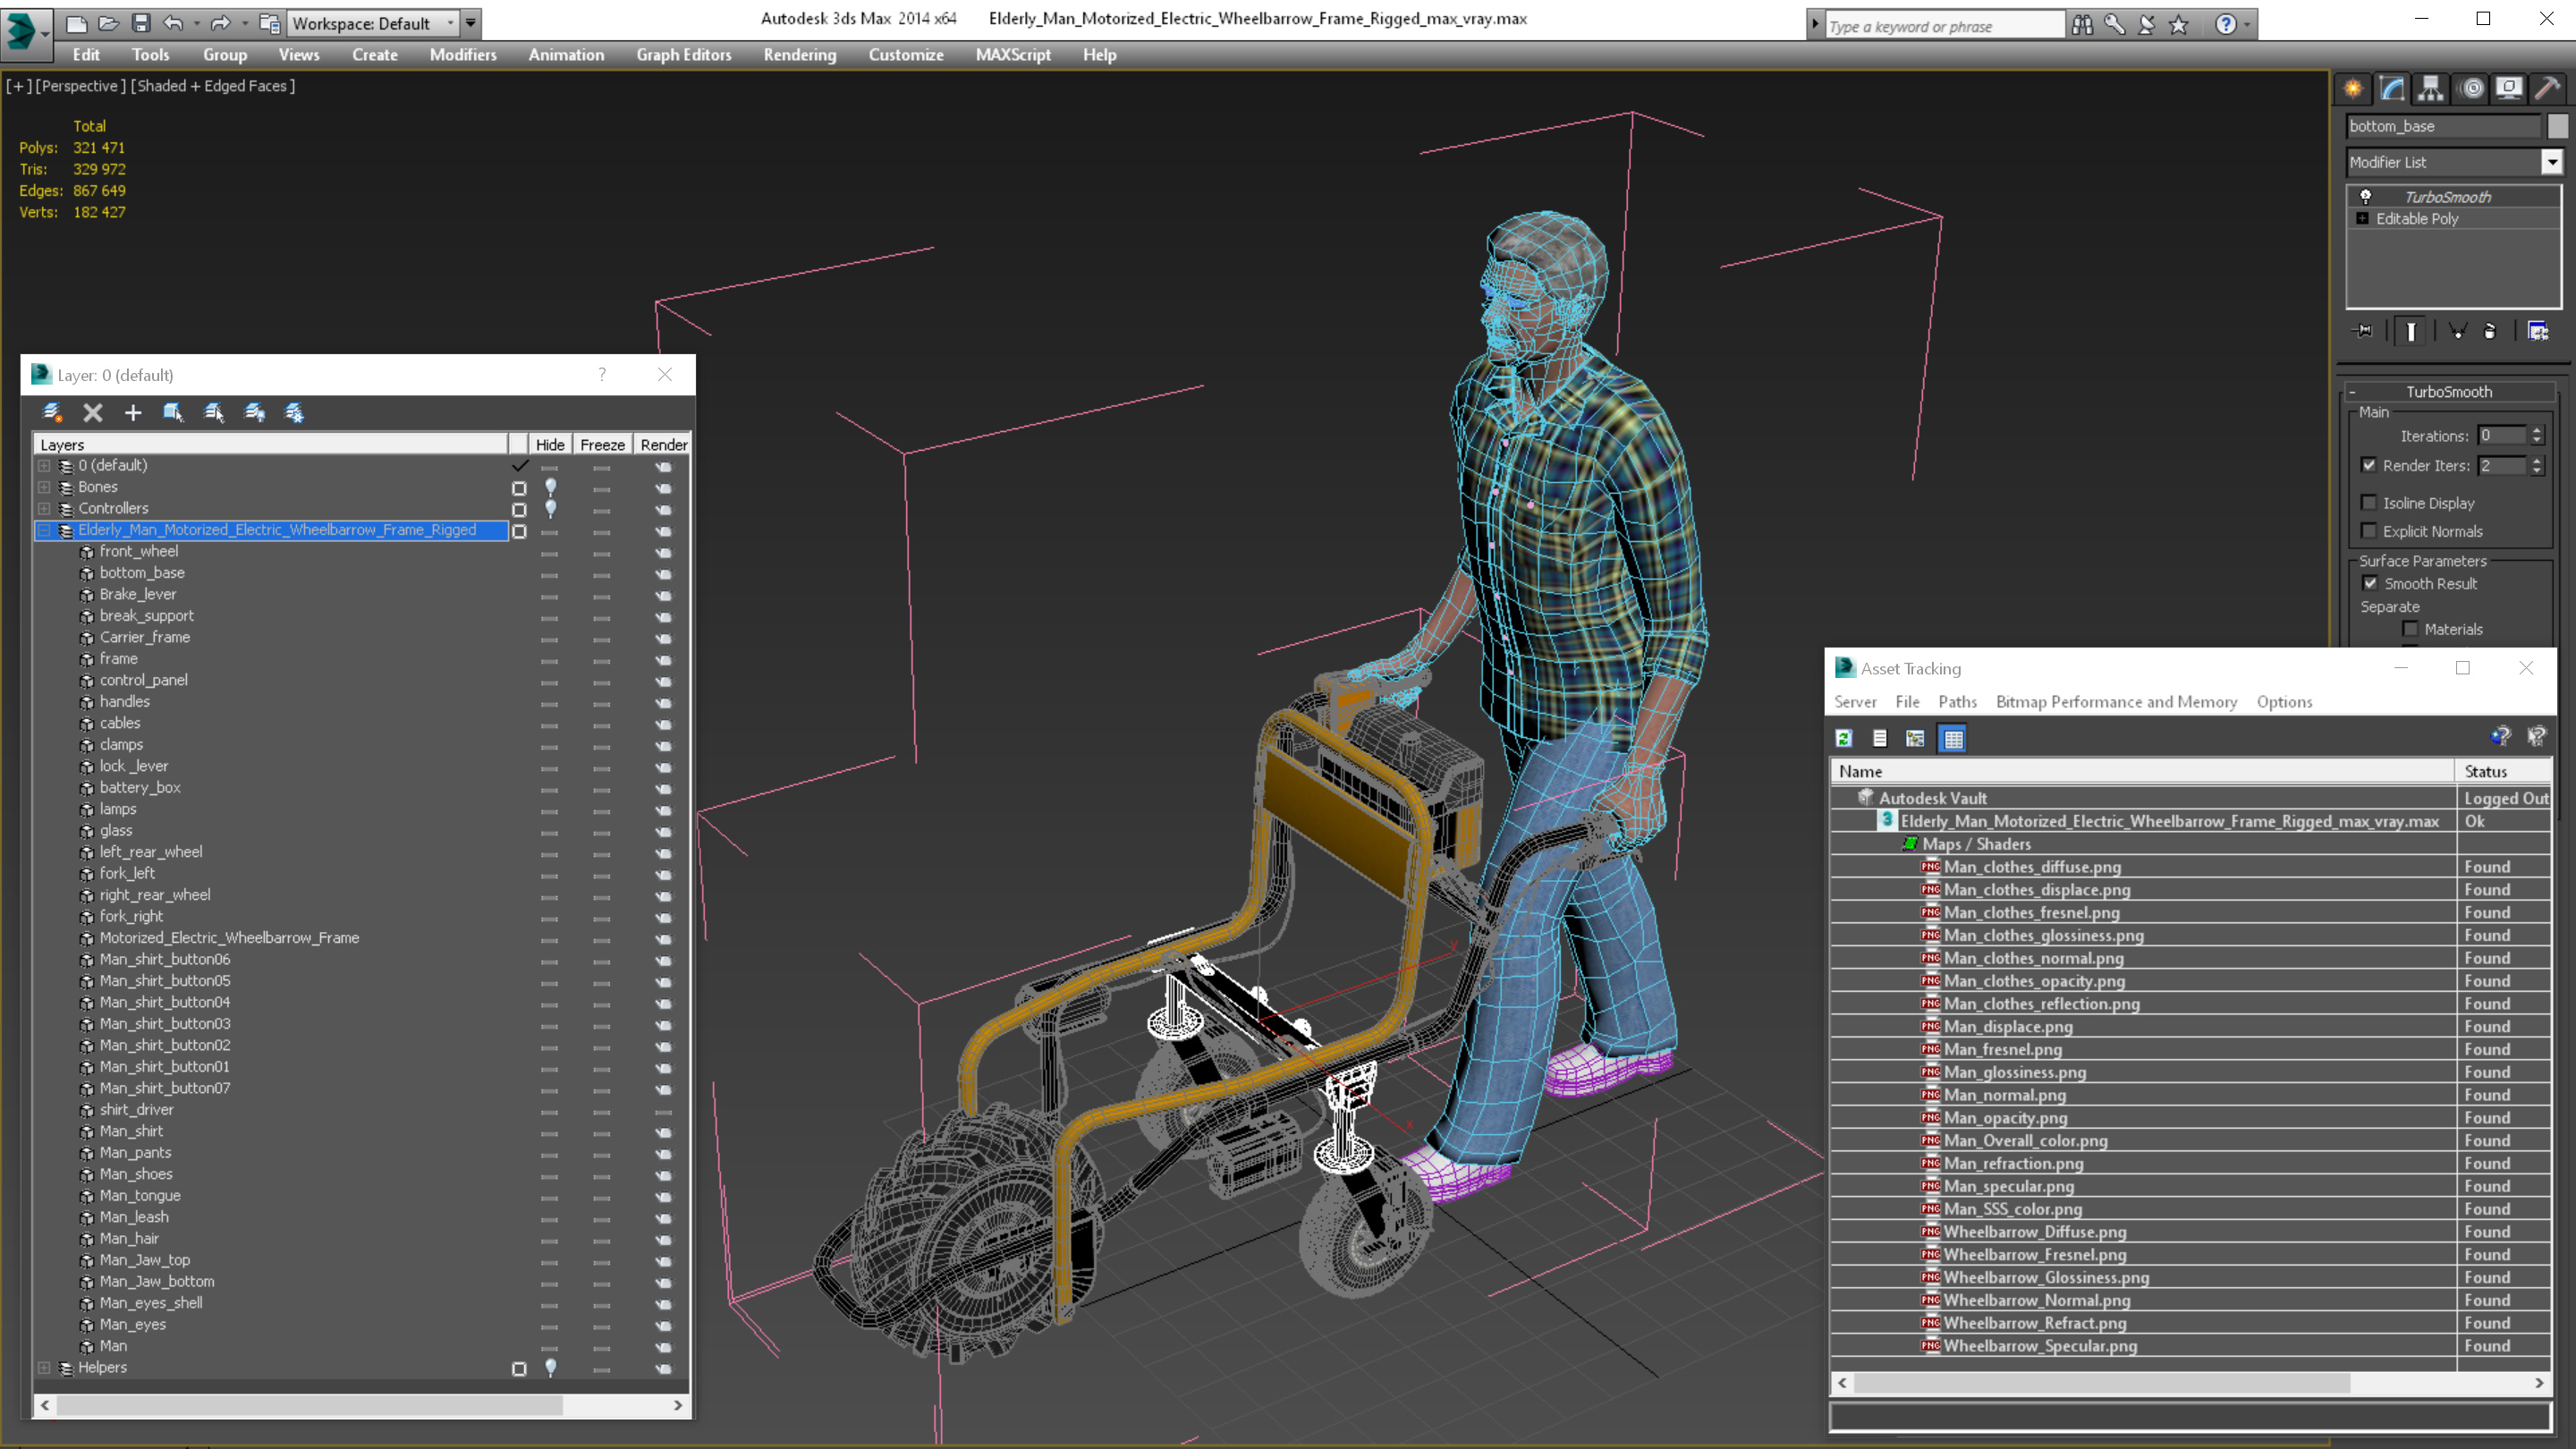The image size is (2576, 1449).
Task: Click Refresh icon in Asset Tracking toolbar
Action: point(1844,738)
